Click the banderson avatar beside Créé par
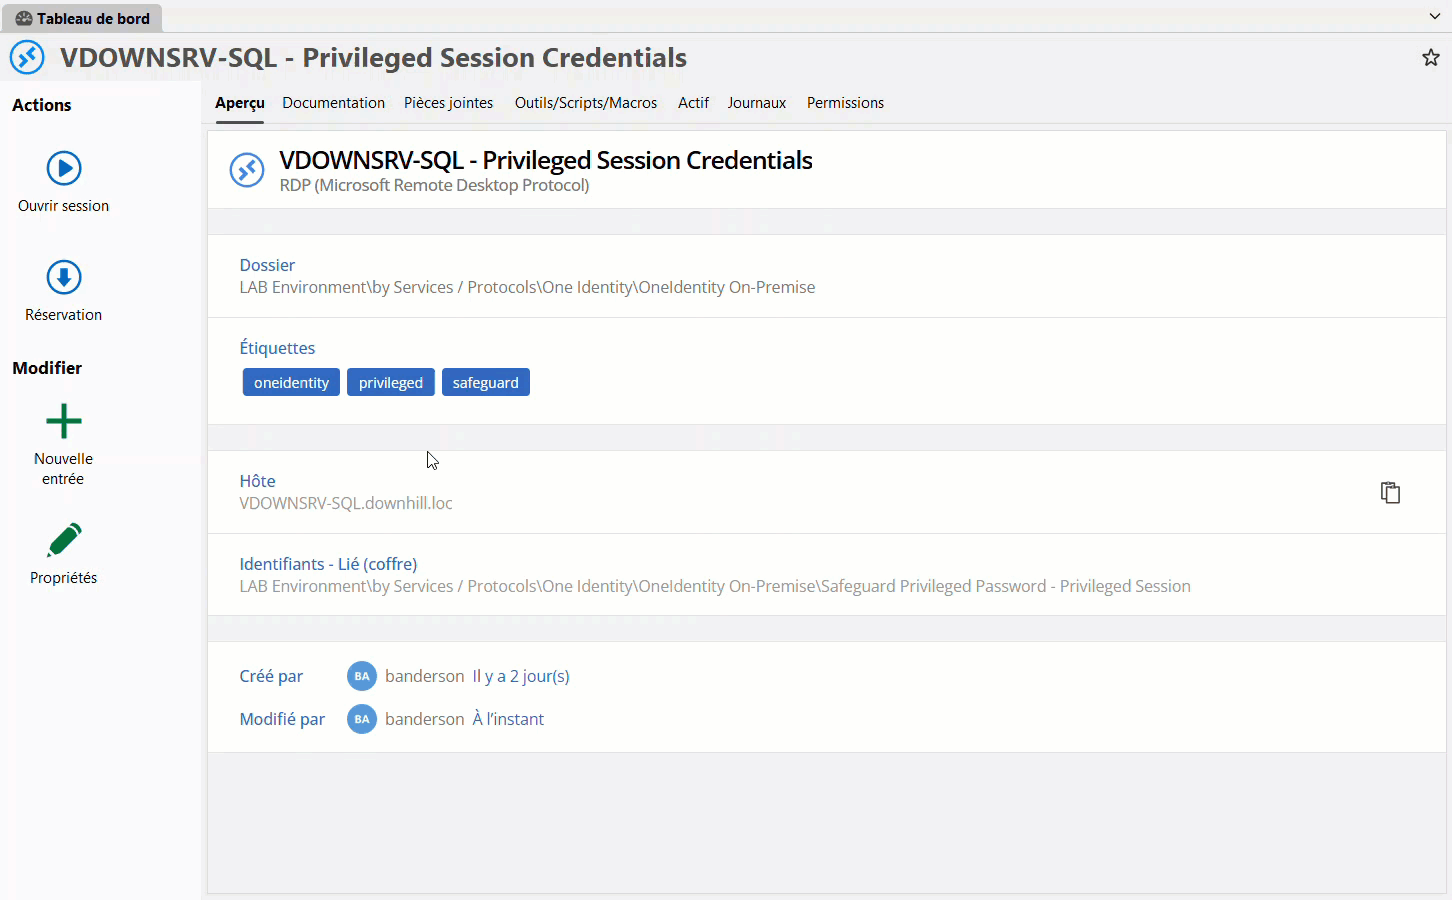 tap(361, 676)
